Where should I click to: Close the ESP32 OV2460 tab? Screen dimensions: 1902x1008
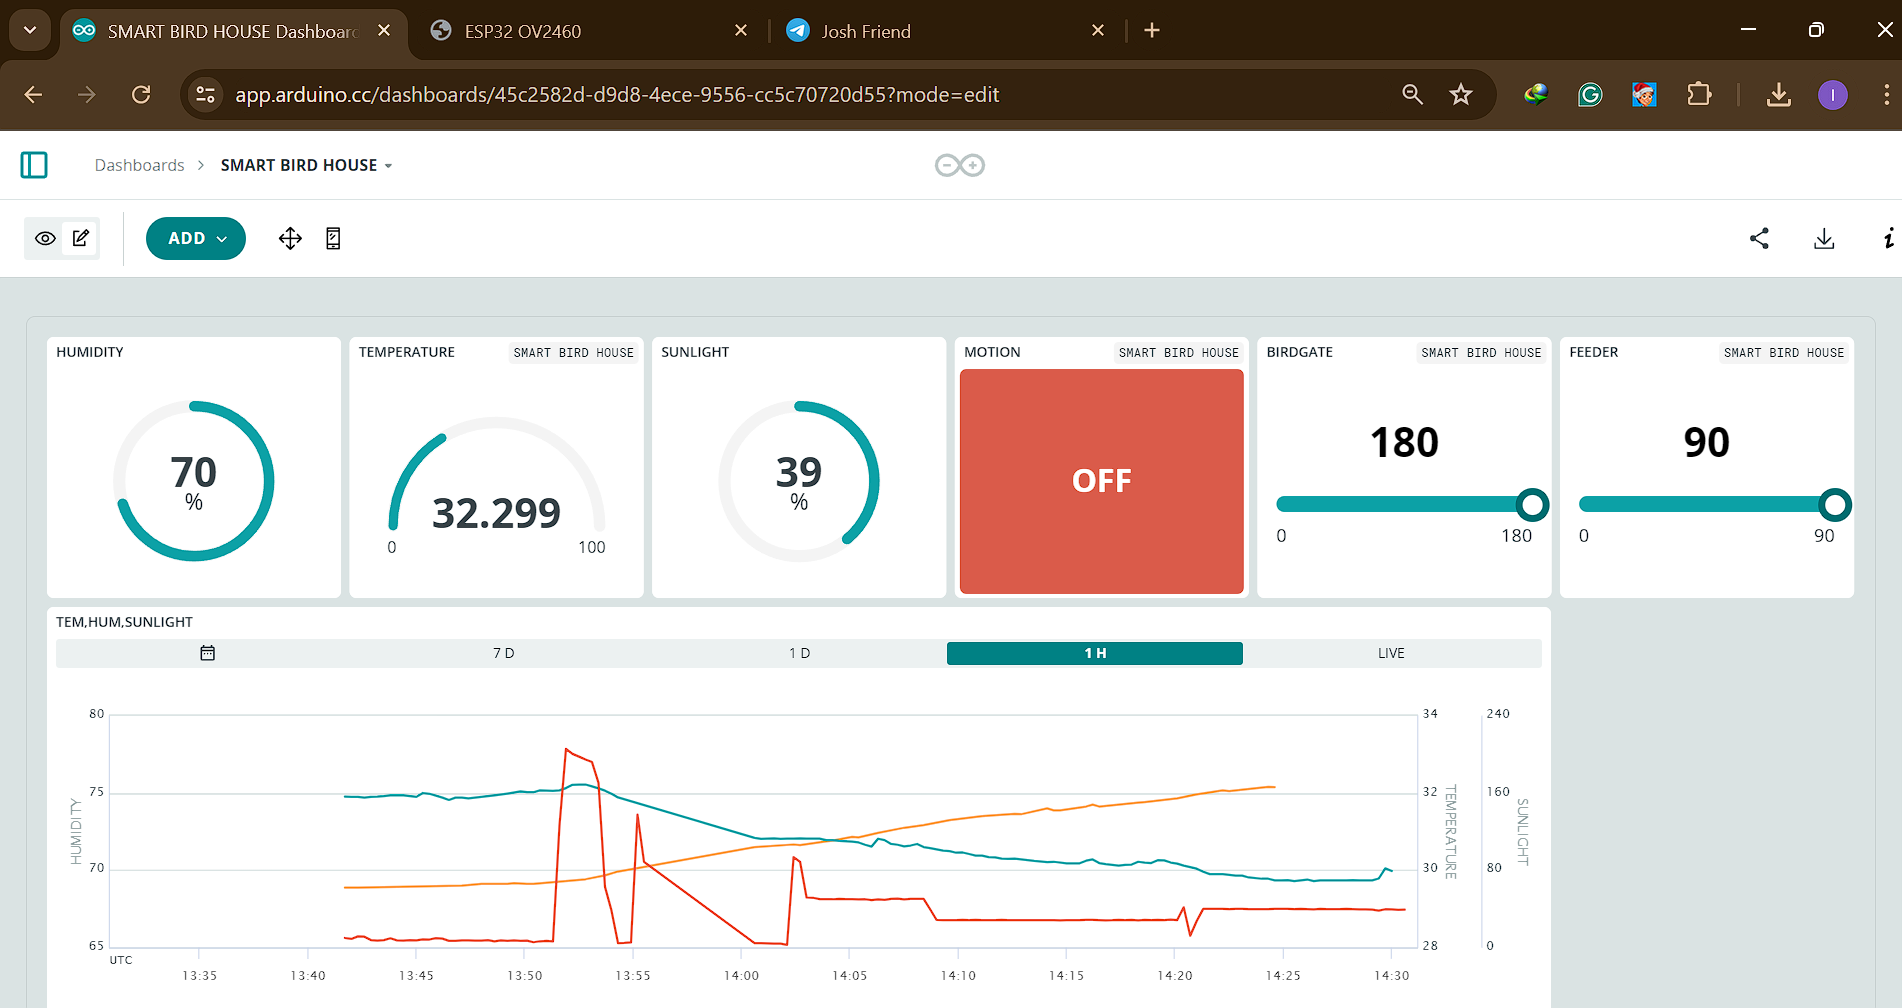pyautogui.click(x=741, y=31)
